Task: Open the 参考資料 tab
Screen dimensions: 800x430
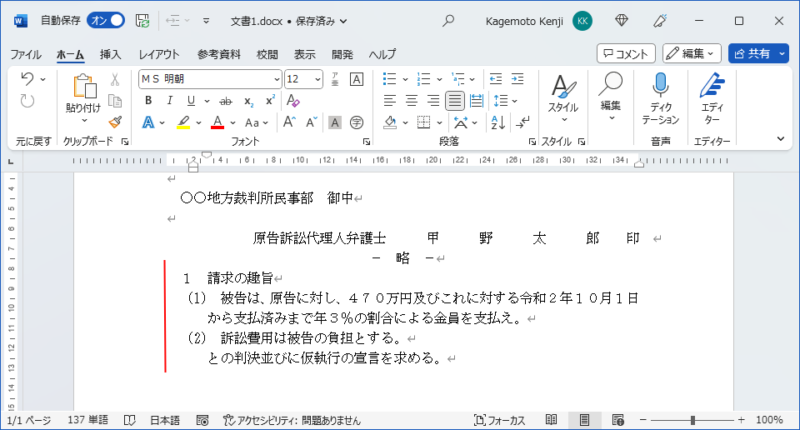Action: (x=219, y=54)
